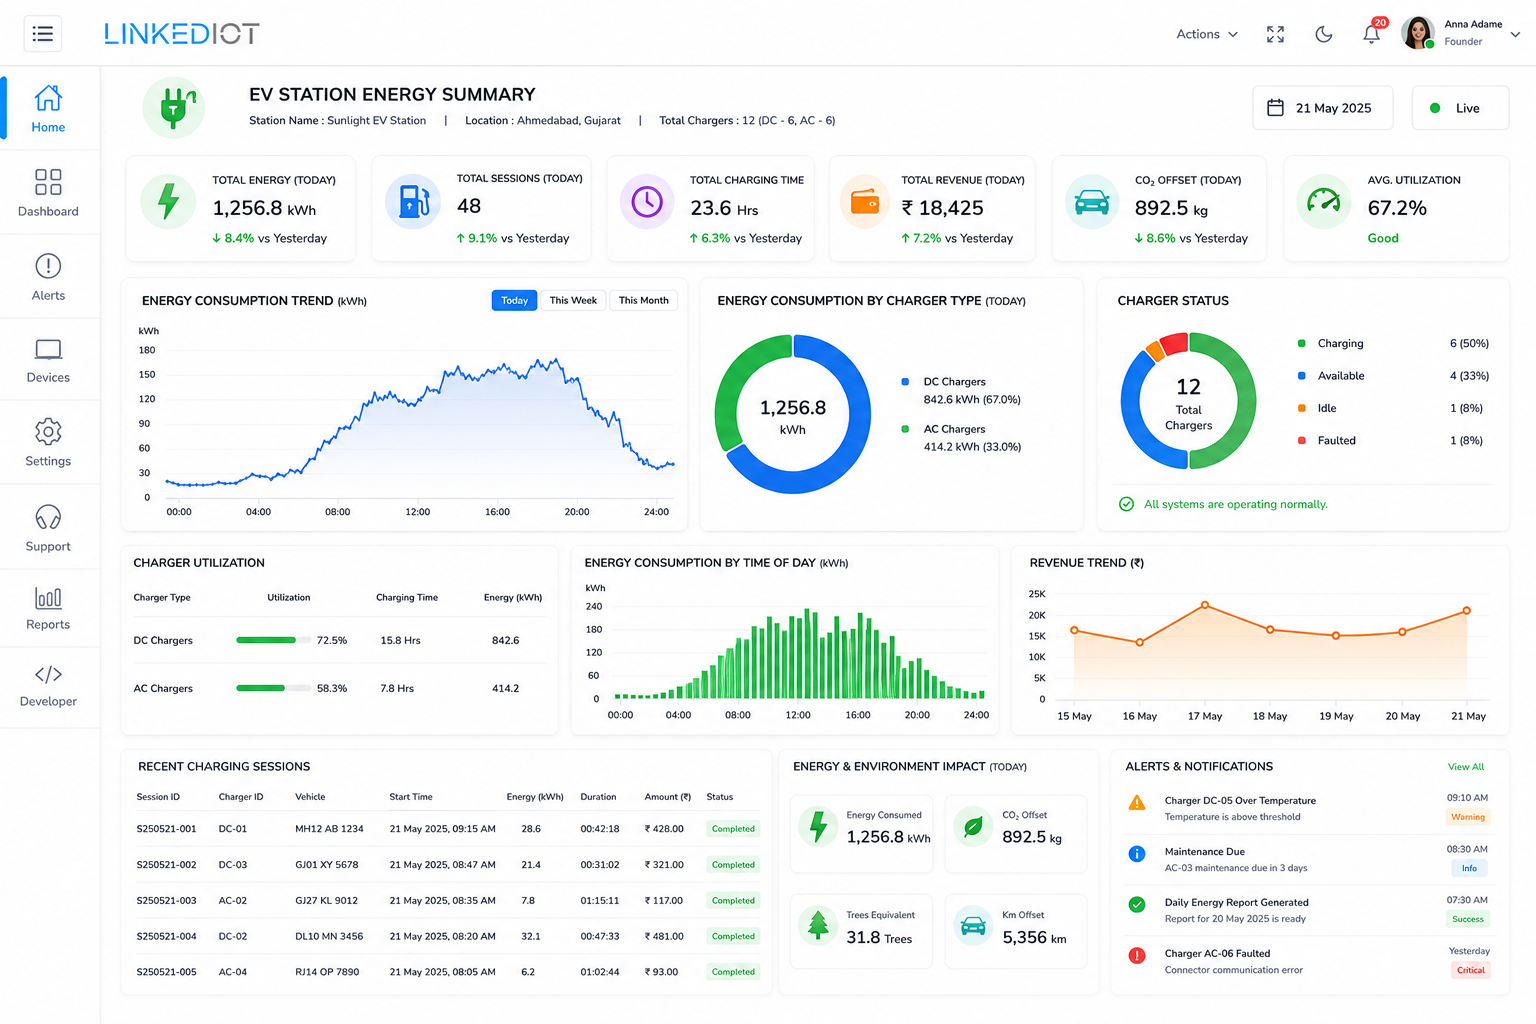Go to Devices in sidebar
Screen dimensions: 1536x1024
click(x=48, y=361)
